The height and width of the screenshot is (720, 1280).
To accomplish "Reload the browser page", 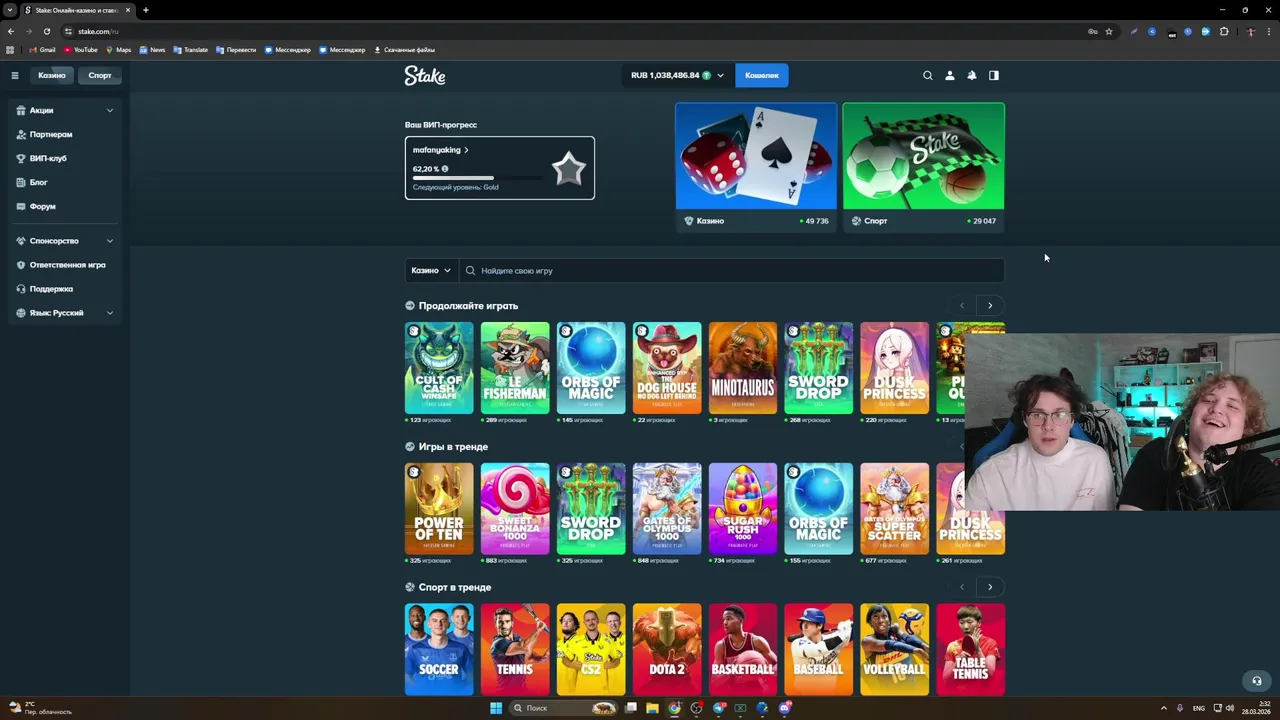I will [x=47, y=31].
